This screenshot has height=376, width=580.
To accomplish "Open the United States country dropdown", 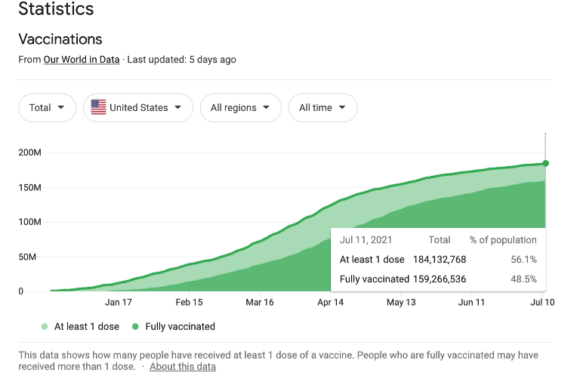I will [138, 108].
